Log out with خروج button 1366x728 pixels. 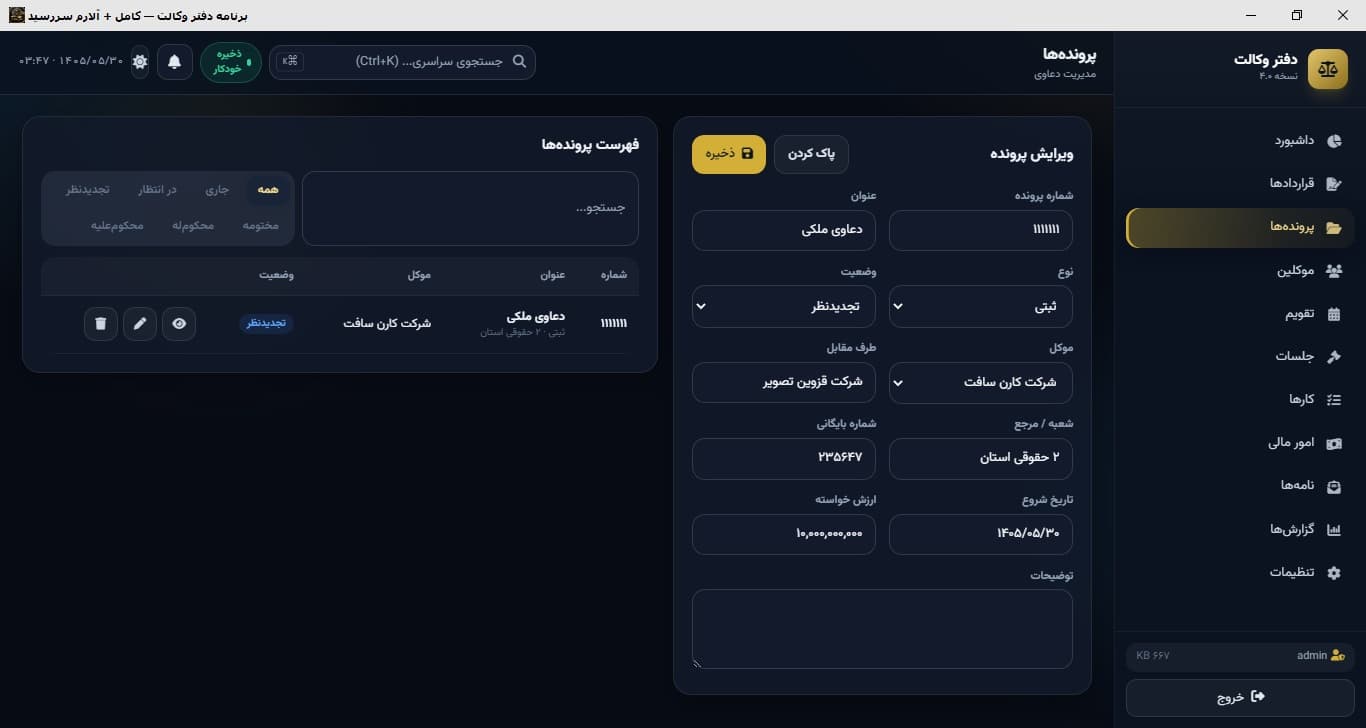[x=1240, y=697]
